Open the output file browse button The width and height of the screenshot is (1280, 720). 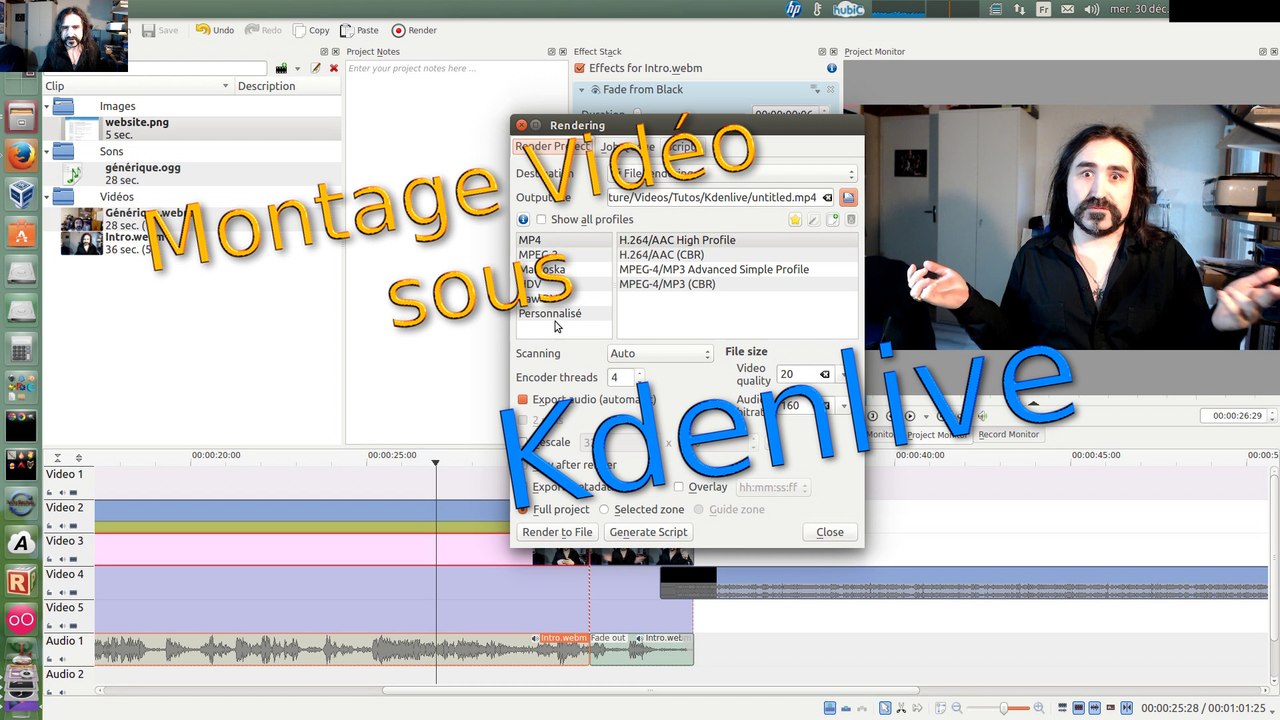tap(848, 197)
